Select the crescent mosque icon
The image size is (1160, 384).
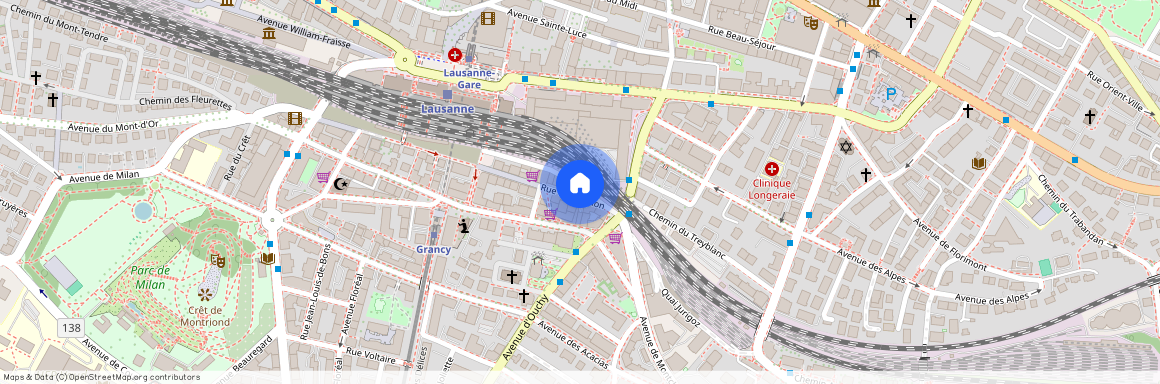[340, 183]
